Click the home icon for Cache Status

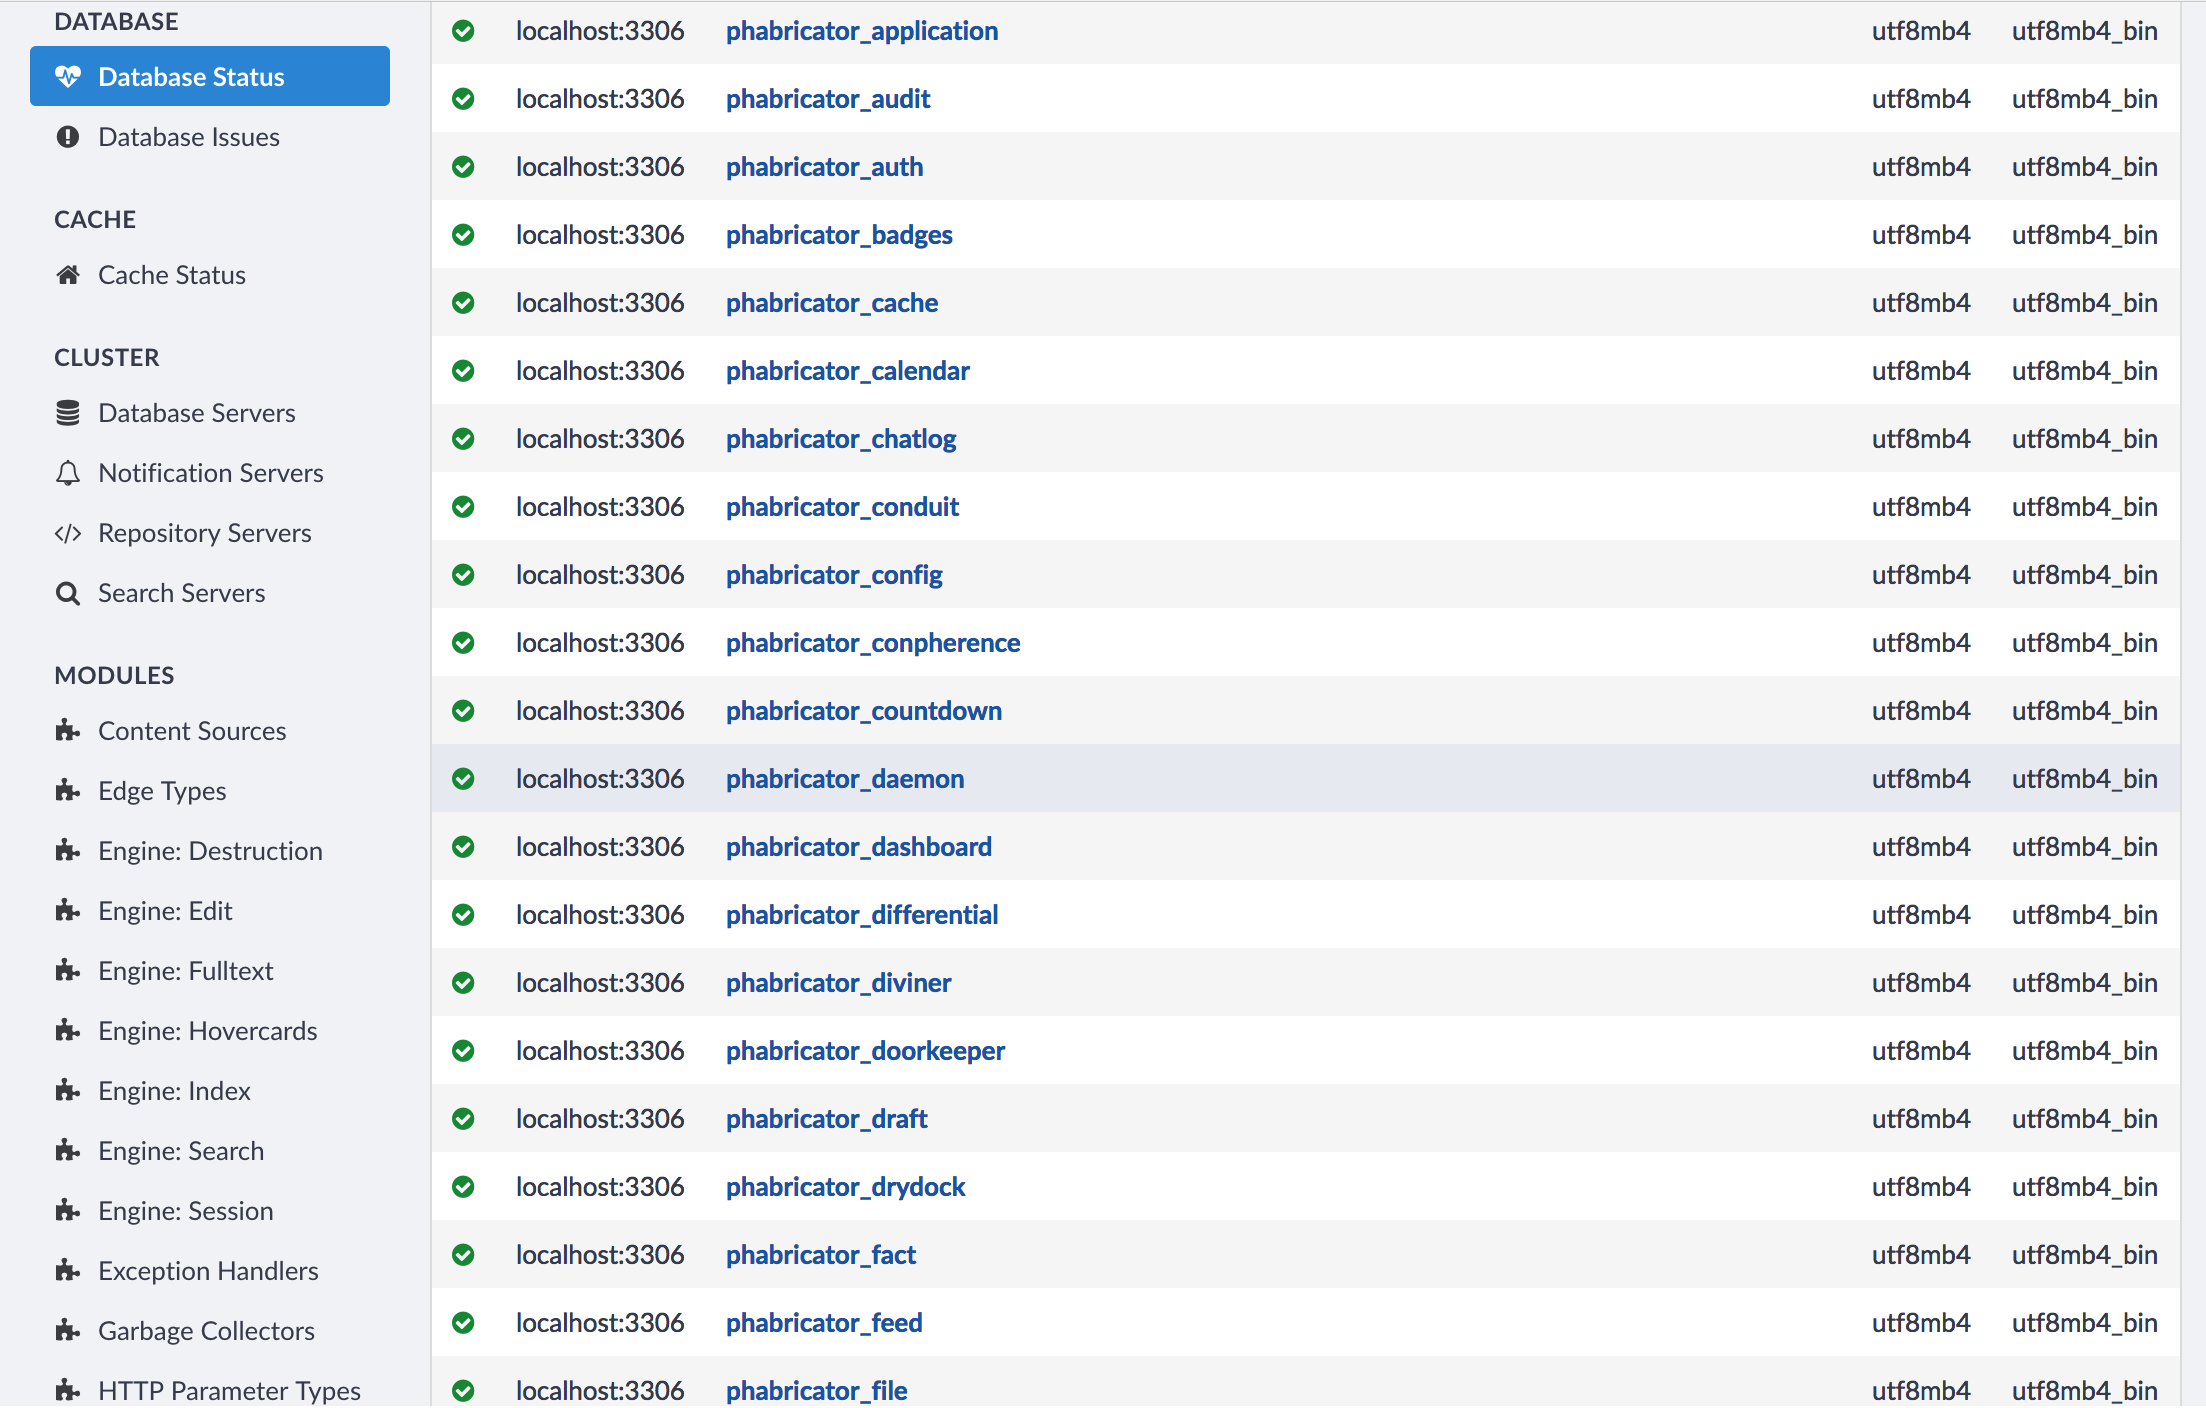pyautogui.click(x=68, y=275)
